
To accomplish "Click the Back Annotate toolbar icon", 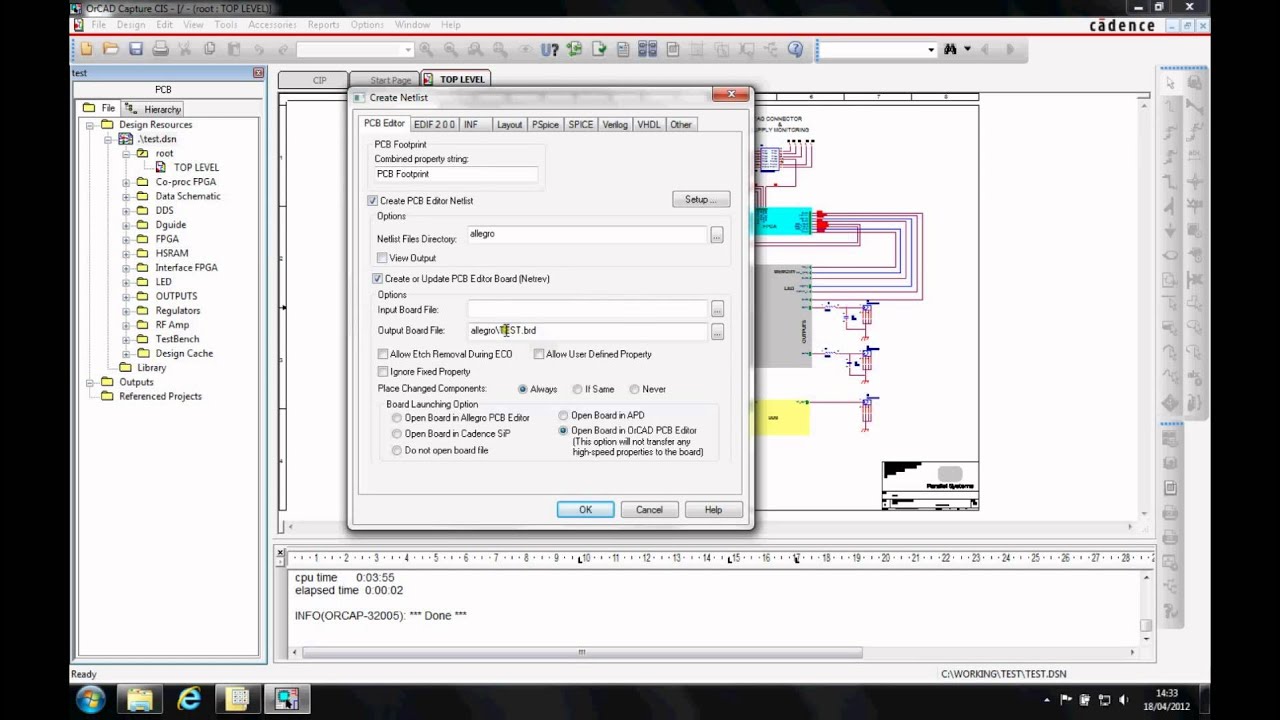I will click(574, 49).
